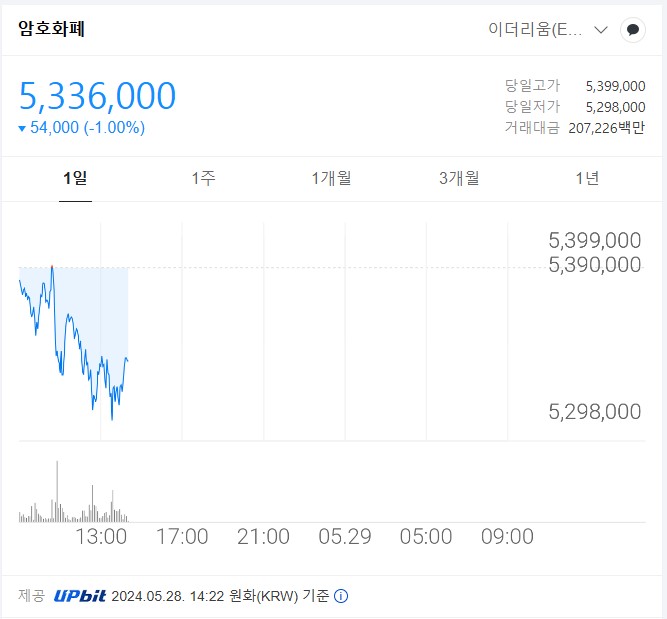Click the 13:00 time axis label
The width and height of the screenshot is (667, 619).
[101, 537]
